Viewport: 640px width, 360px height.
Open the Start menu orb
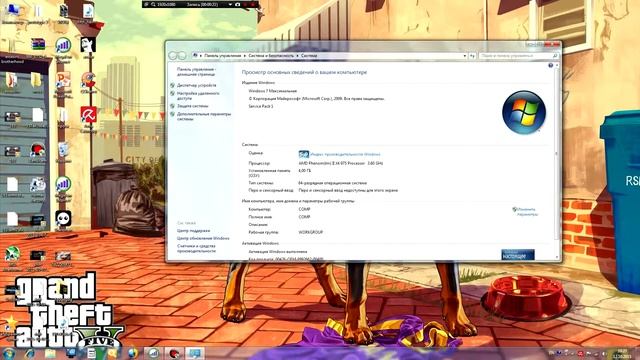click(x=9, y=353)
